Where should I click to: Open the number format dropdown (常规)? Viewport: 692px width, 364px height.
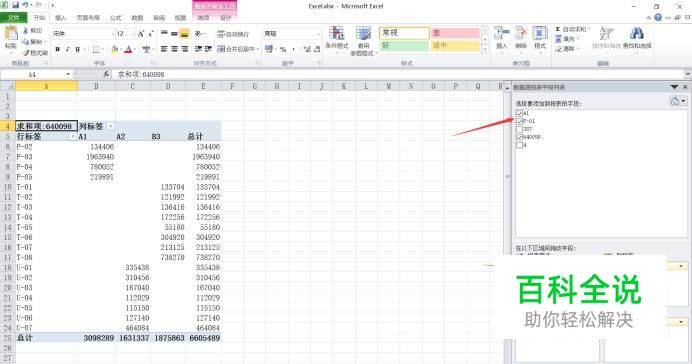318,34
